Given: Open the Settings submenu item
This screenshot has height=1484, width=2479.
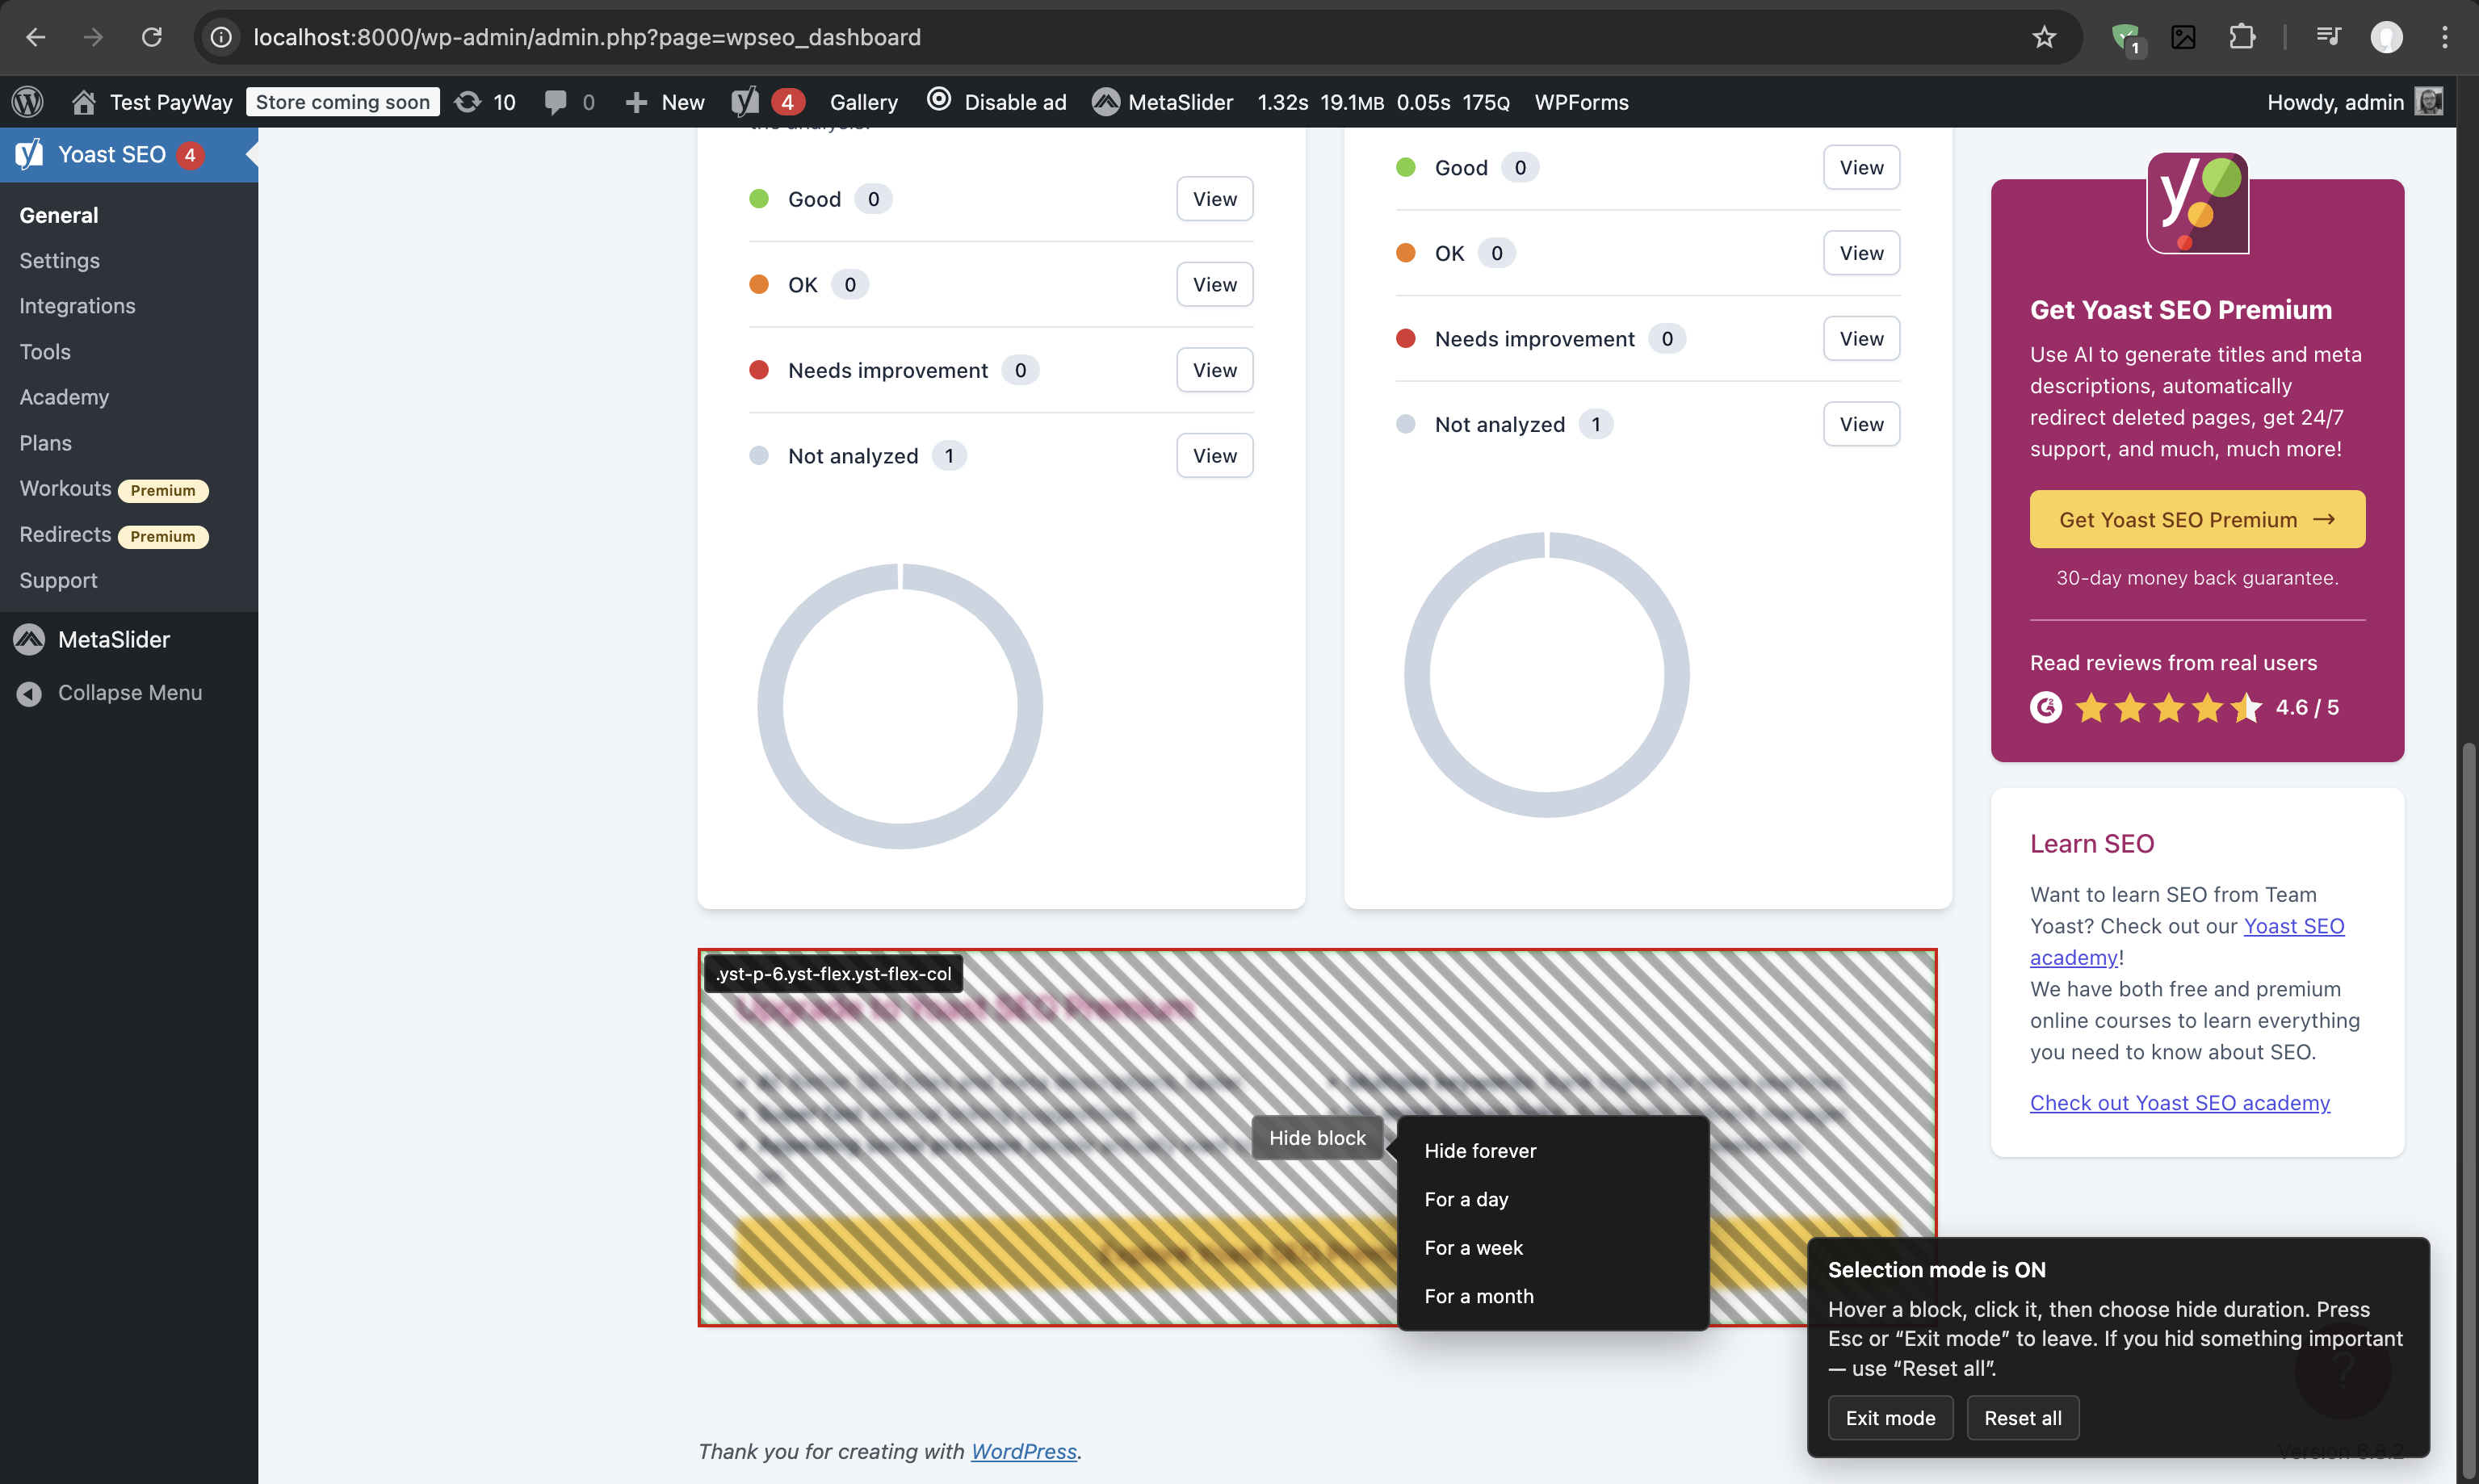Looking at the screenshot, I should tap(60, 260).
